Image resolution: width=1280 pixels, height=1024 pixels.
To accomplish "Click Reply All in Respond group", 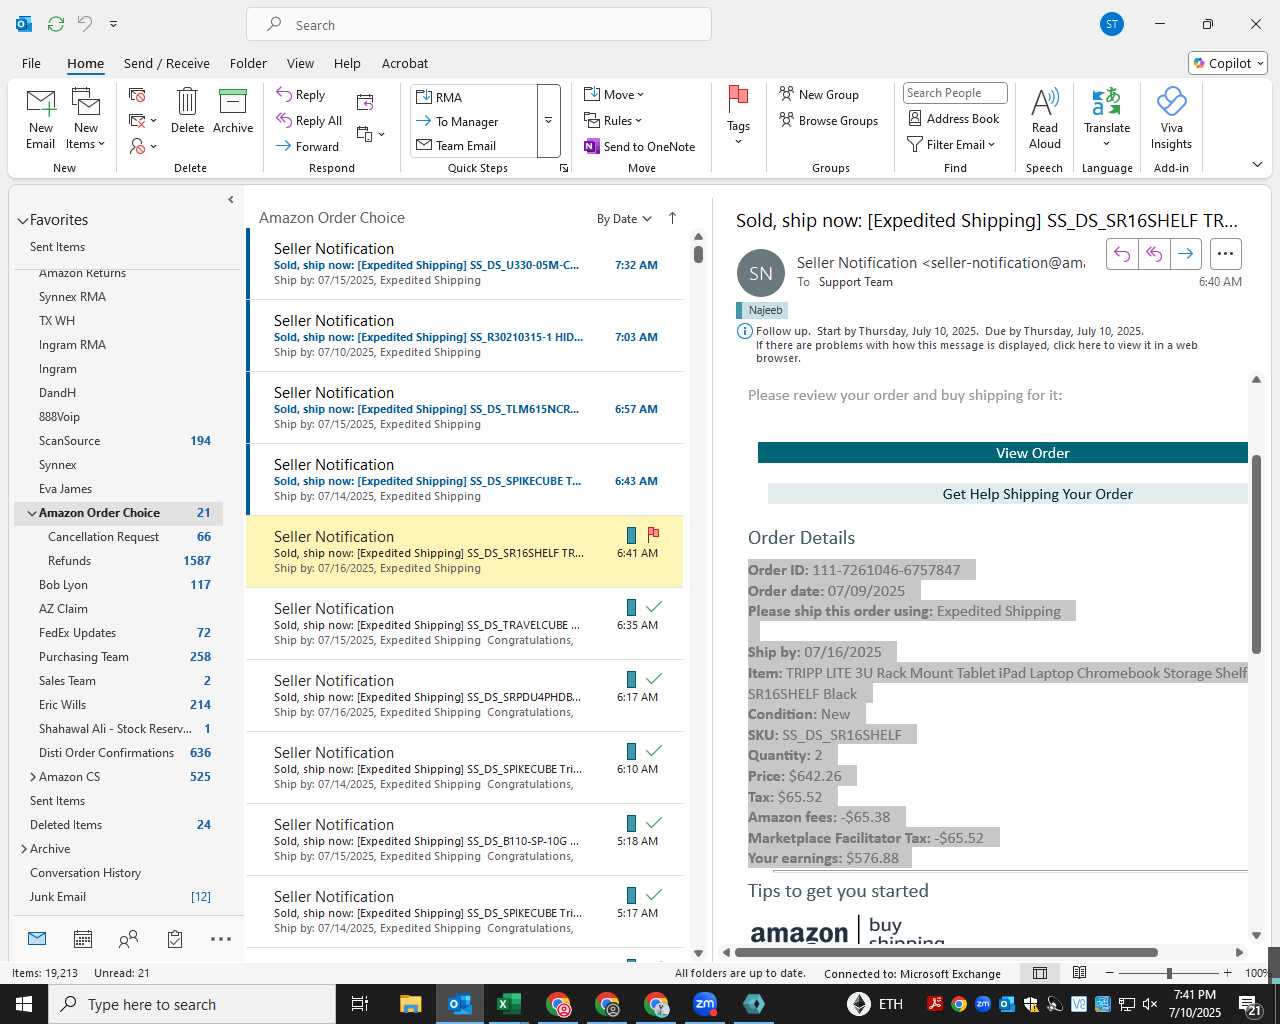I will click(309, 121).
